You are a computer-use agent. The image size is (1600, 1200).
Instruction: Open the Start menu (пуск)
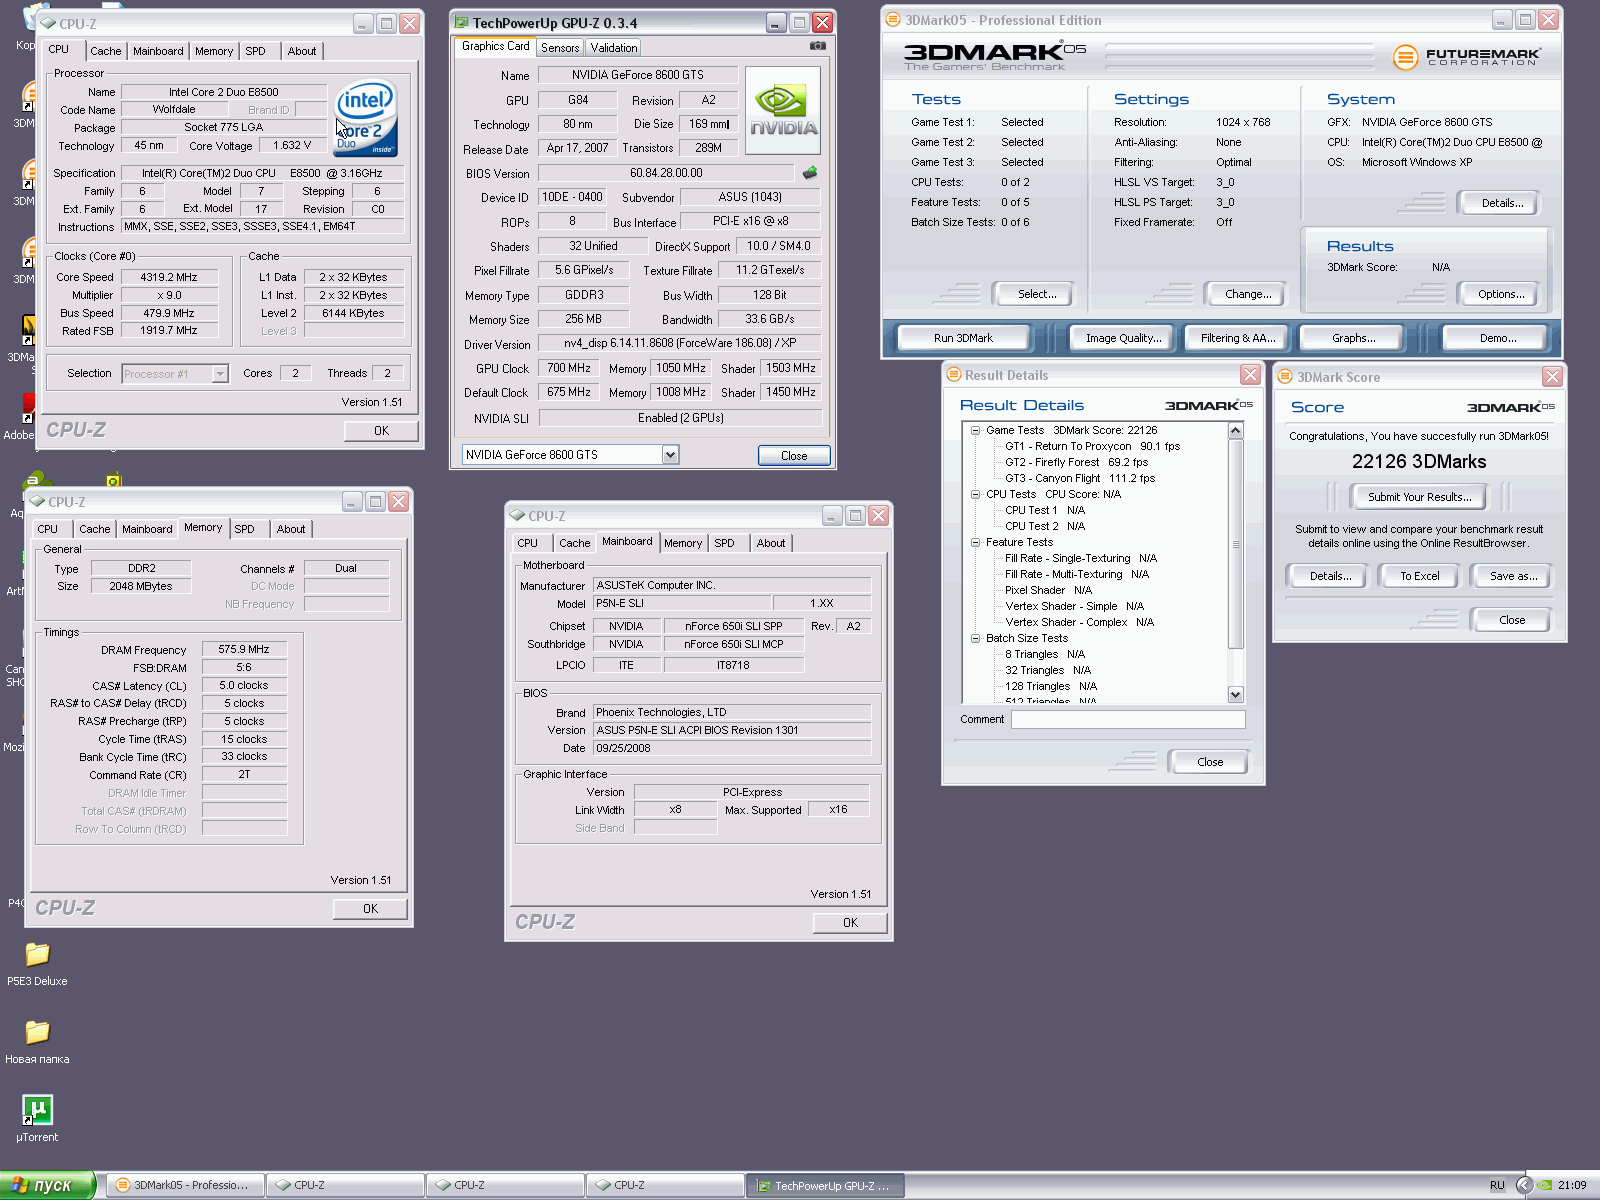click(x=47, y=1185)
